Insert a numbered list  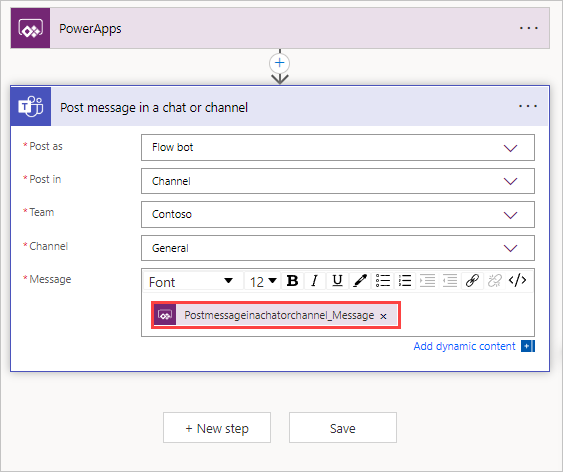point(405,281)
